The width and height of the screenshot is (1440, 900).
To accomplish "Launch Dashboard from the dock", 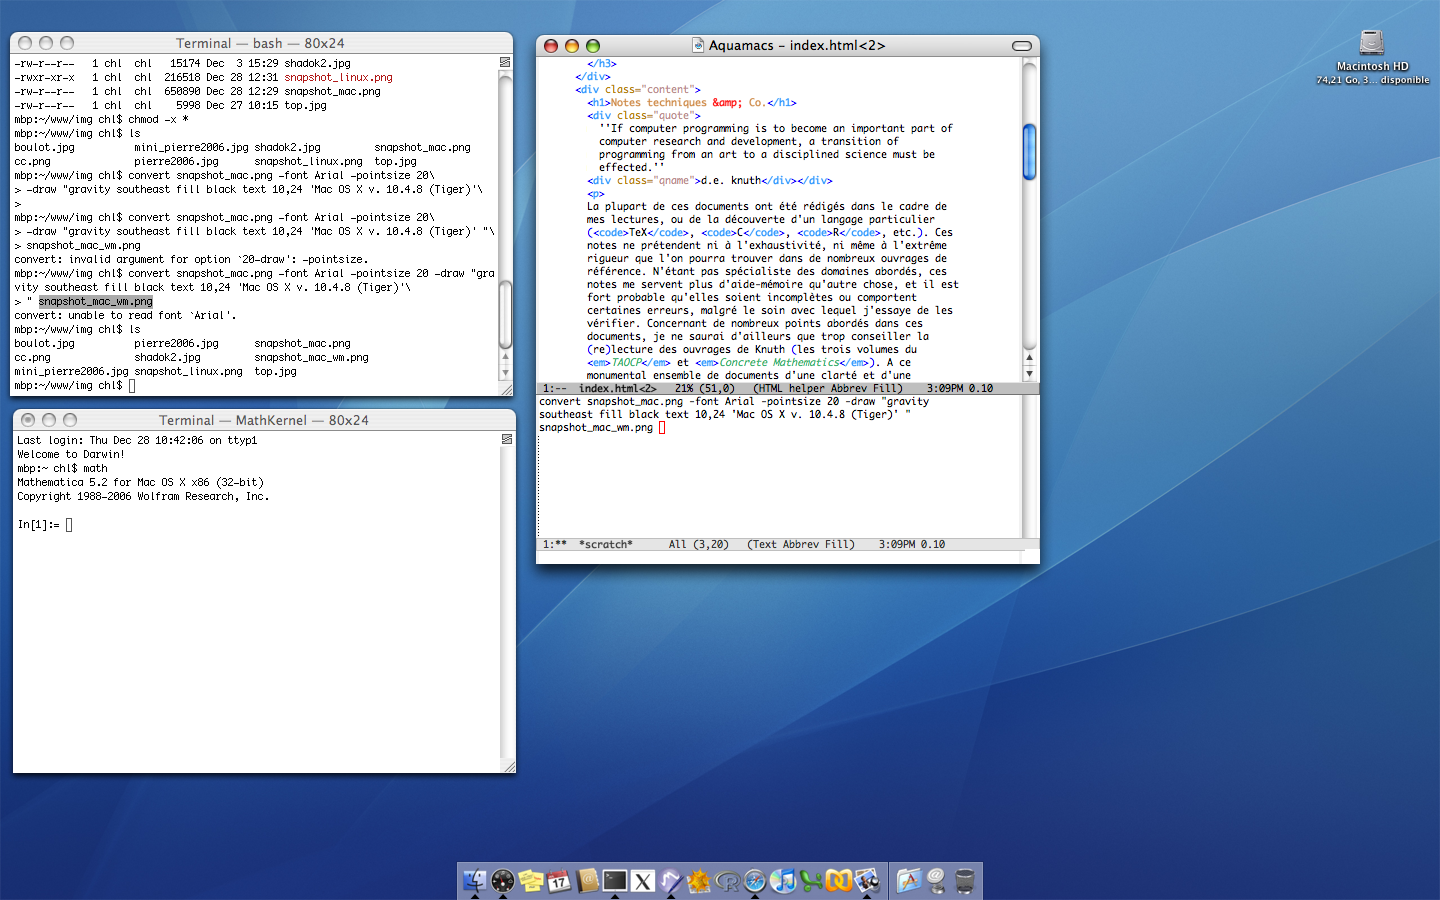I will [503, 881].
